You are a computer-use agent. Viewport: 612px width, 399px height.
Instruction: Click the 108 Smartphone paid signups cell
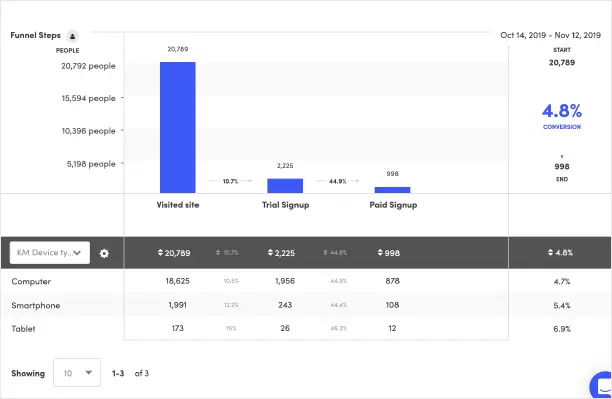point(392,305)
